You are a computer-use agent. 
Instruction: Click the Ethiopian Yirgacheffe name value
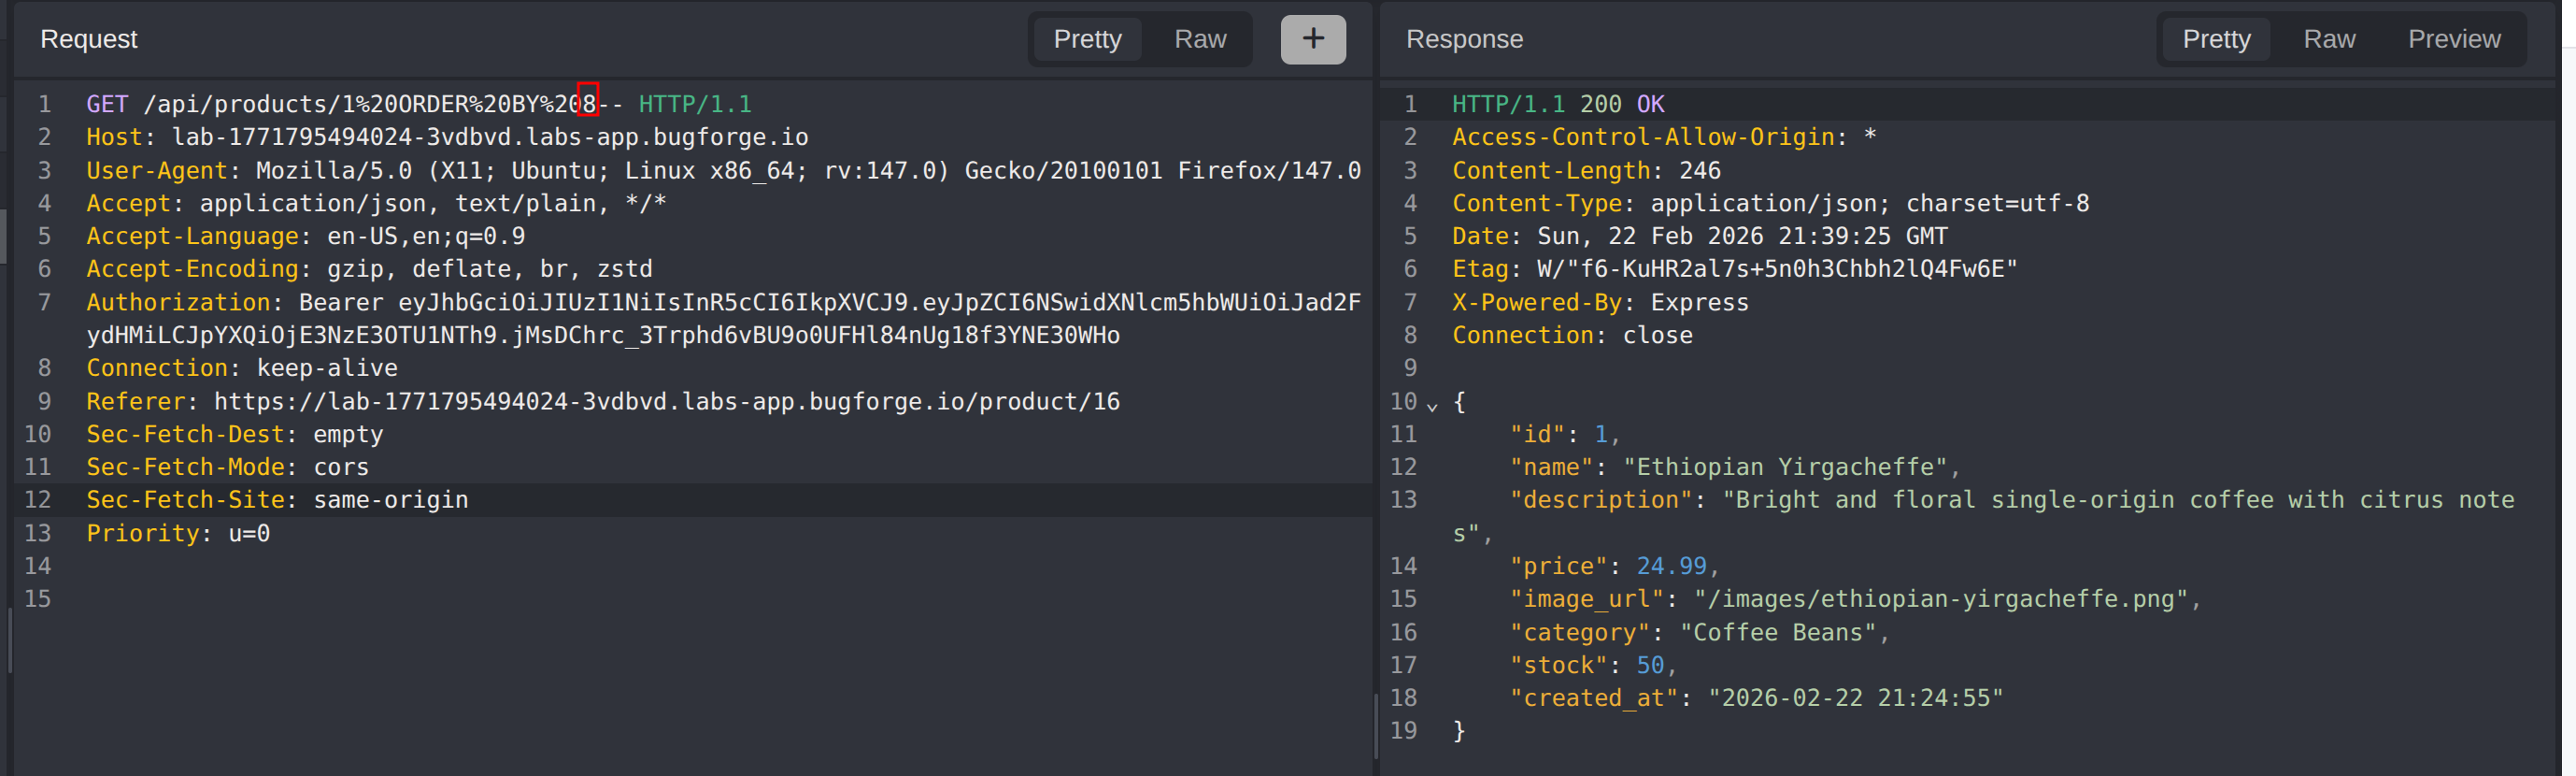coord(1785,467)
